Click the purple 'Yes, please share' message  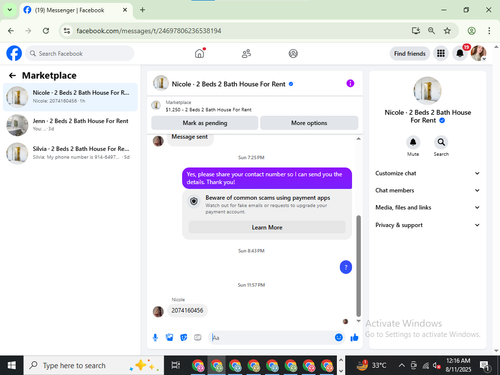click(x=267, y=178)
